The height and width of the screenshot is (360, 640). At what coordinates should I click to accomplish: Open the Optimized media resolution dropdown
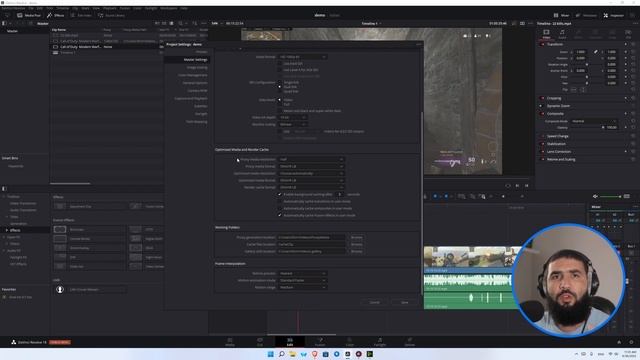tap(311, 173)
